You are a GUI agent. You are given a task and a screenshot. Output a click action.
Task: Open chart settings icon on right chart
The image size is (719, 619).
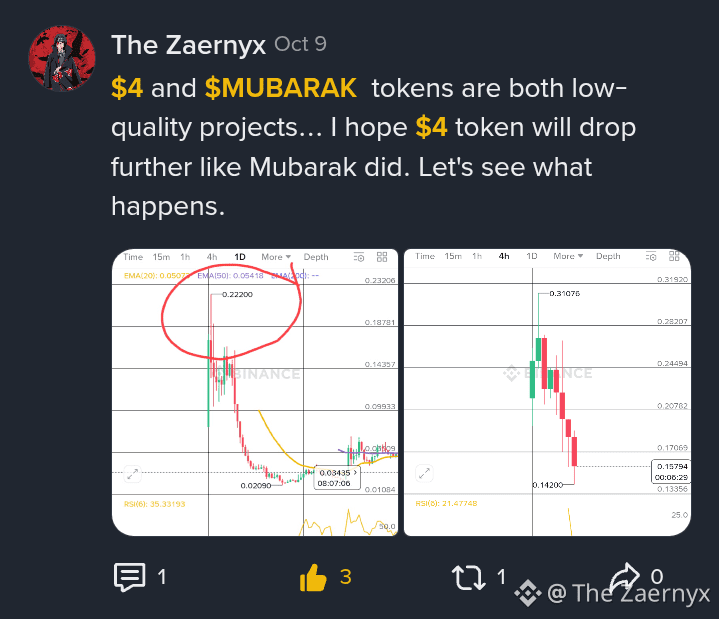point(651,256)
